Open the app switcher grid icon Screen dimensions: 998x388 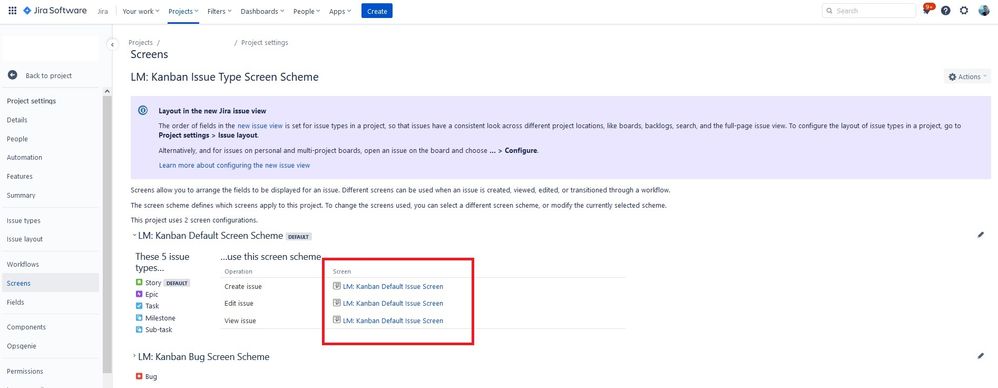point(12,11)
